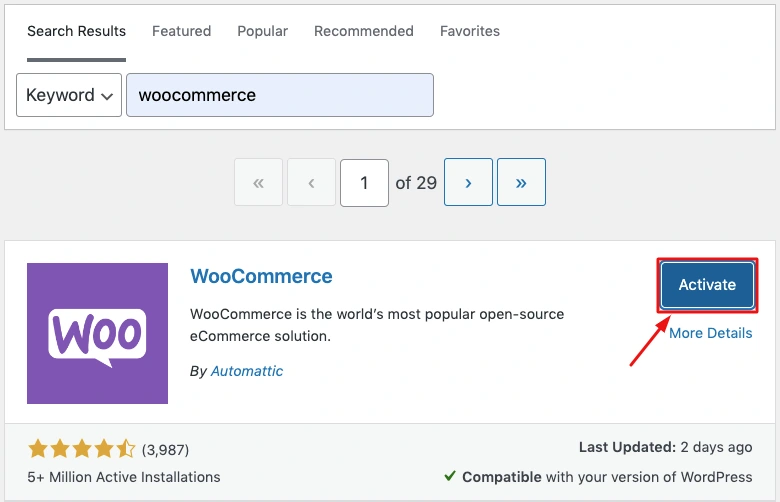Click the purple Woo logo thumbnail
The width and height of the screenshot is (780, 502).
[97, 333]
